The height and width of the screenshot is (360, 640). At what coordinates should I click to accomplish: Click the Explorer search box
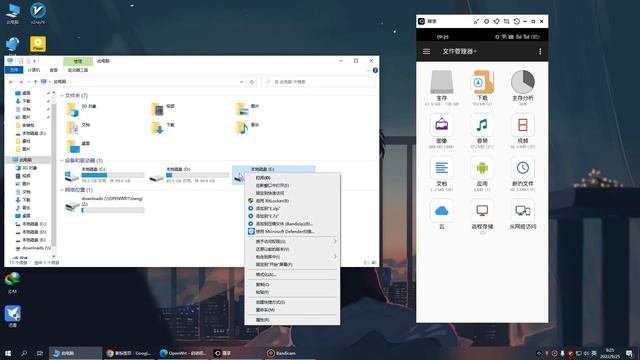[x=318, y=82]
